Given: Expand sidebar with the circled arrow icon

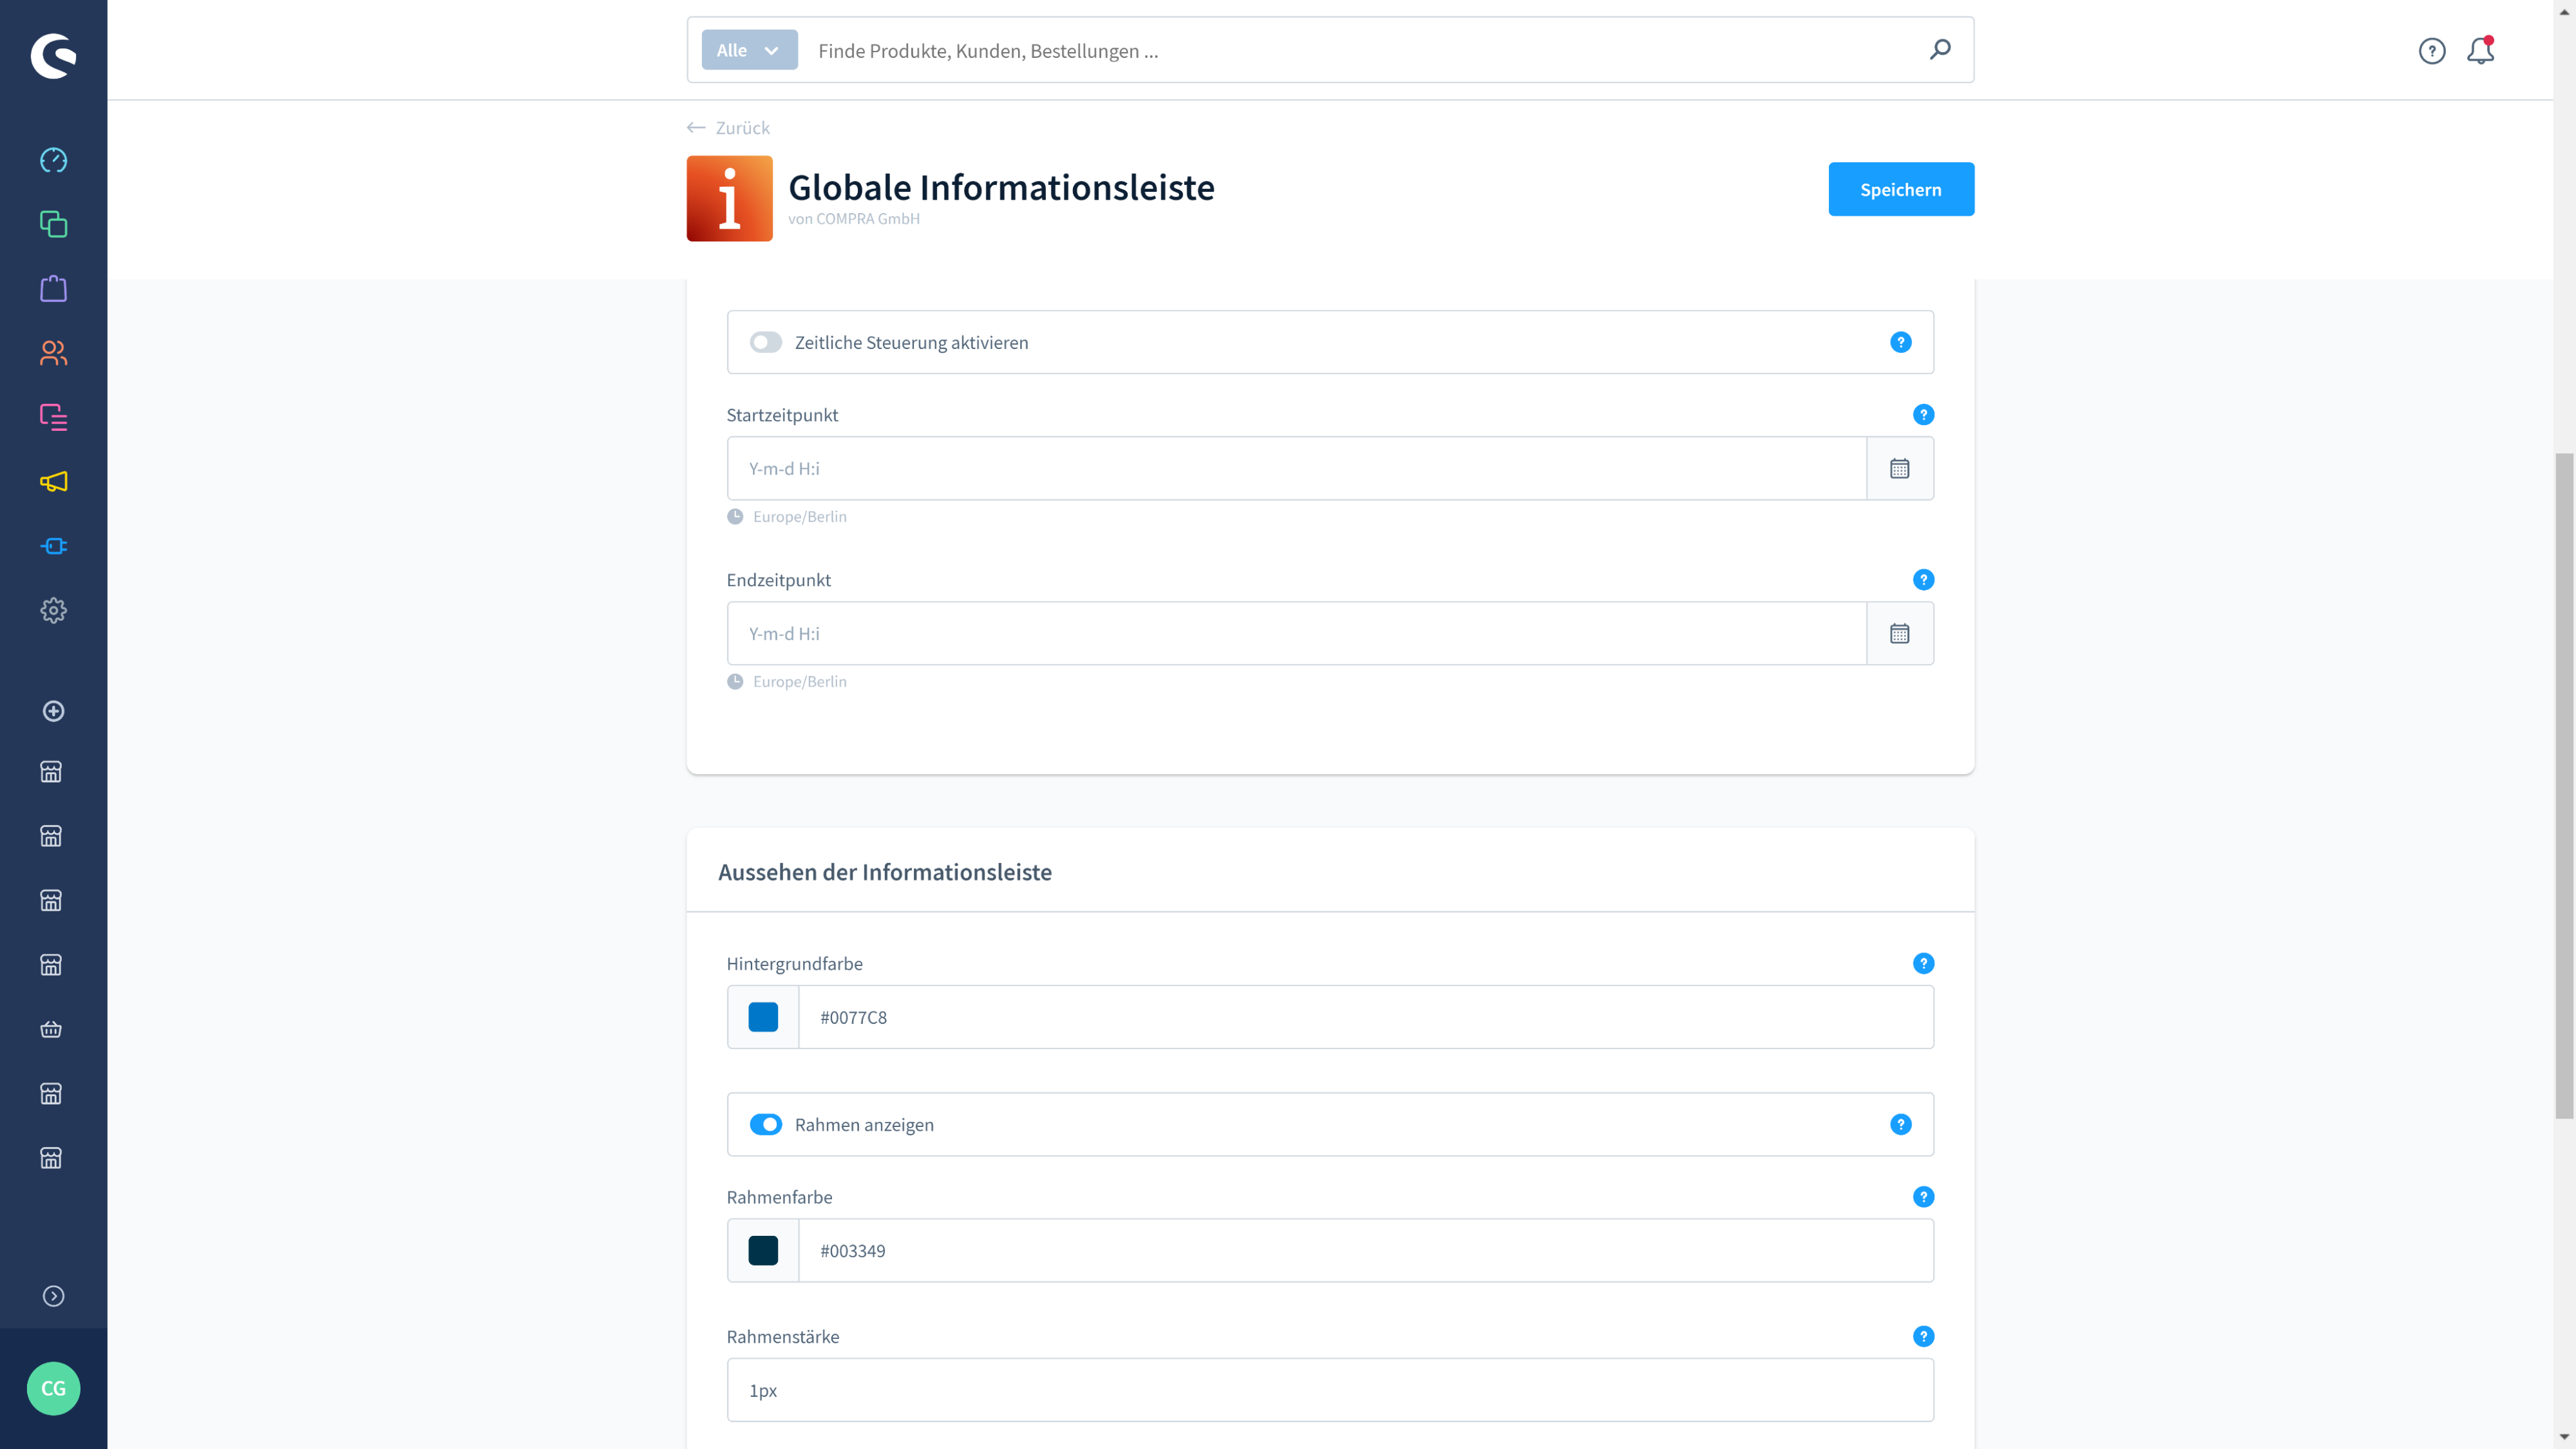Looking at the screenshot, I should (x=53, y=1296).
